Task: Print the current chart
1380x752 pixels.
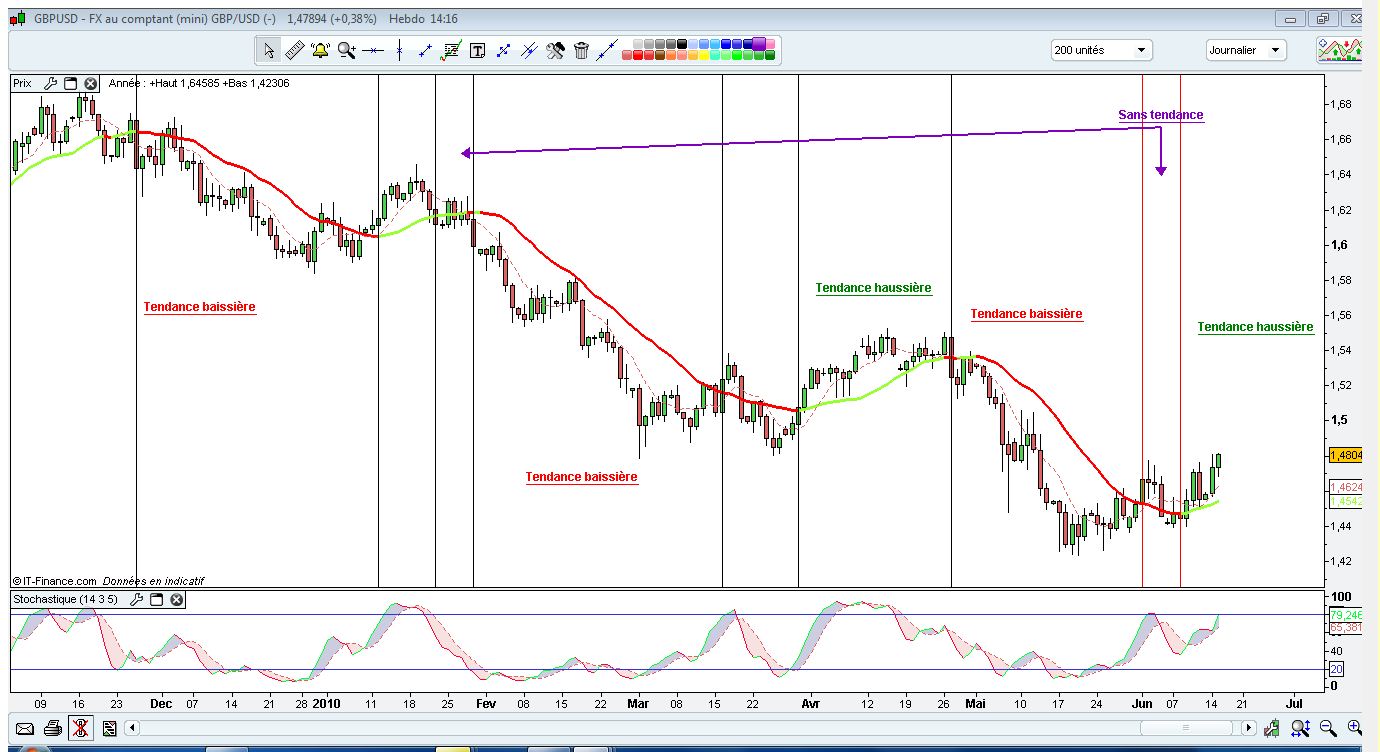Action: pos(53,729)
